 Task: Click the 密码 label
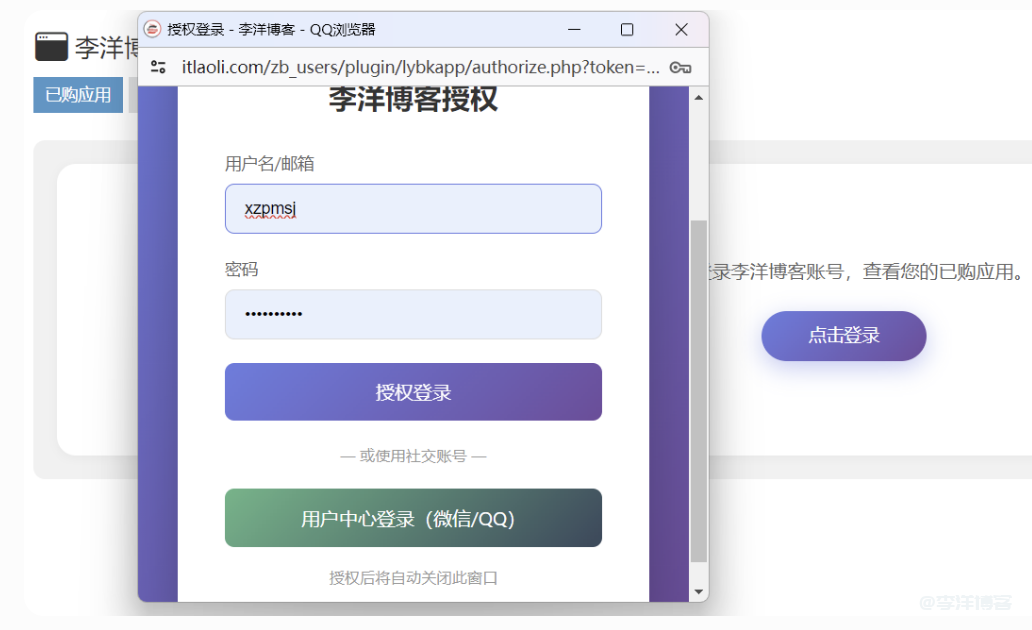pyautogui.click(x=242, y=269)
